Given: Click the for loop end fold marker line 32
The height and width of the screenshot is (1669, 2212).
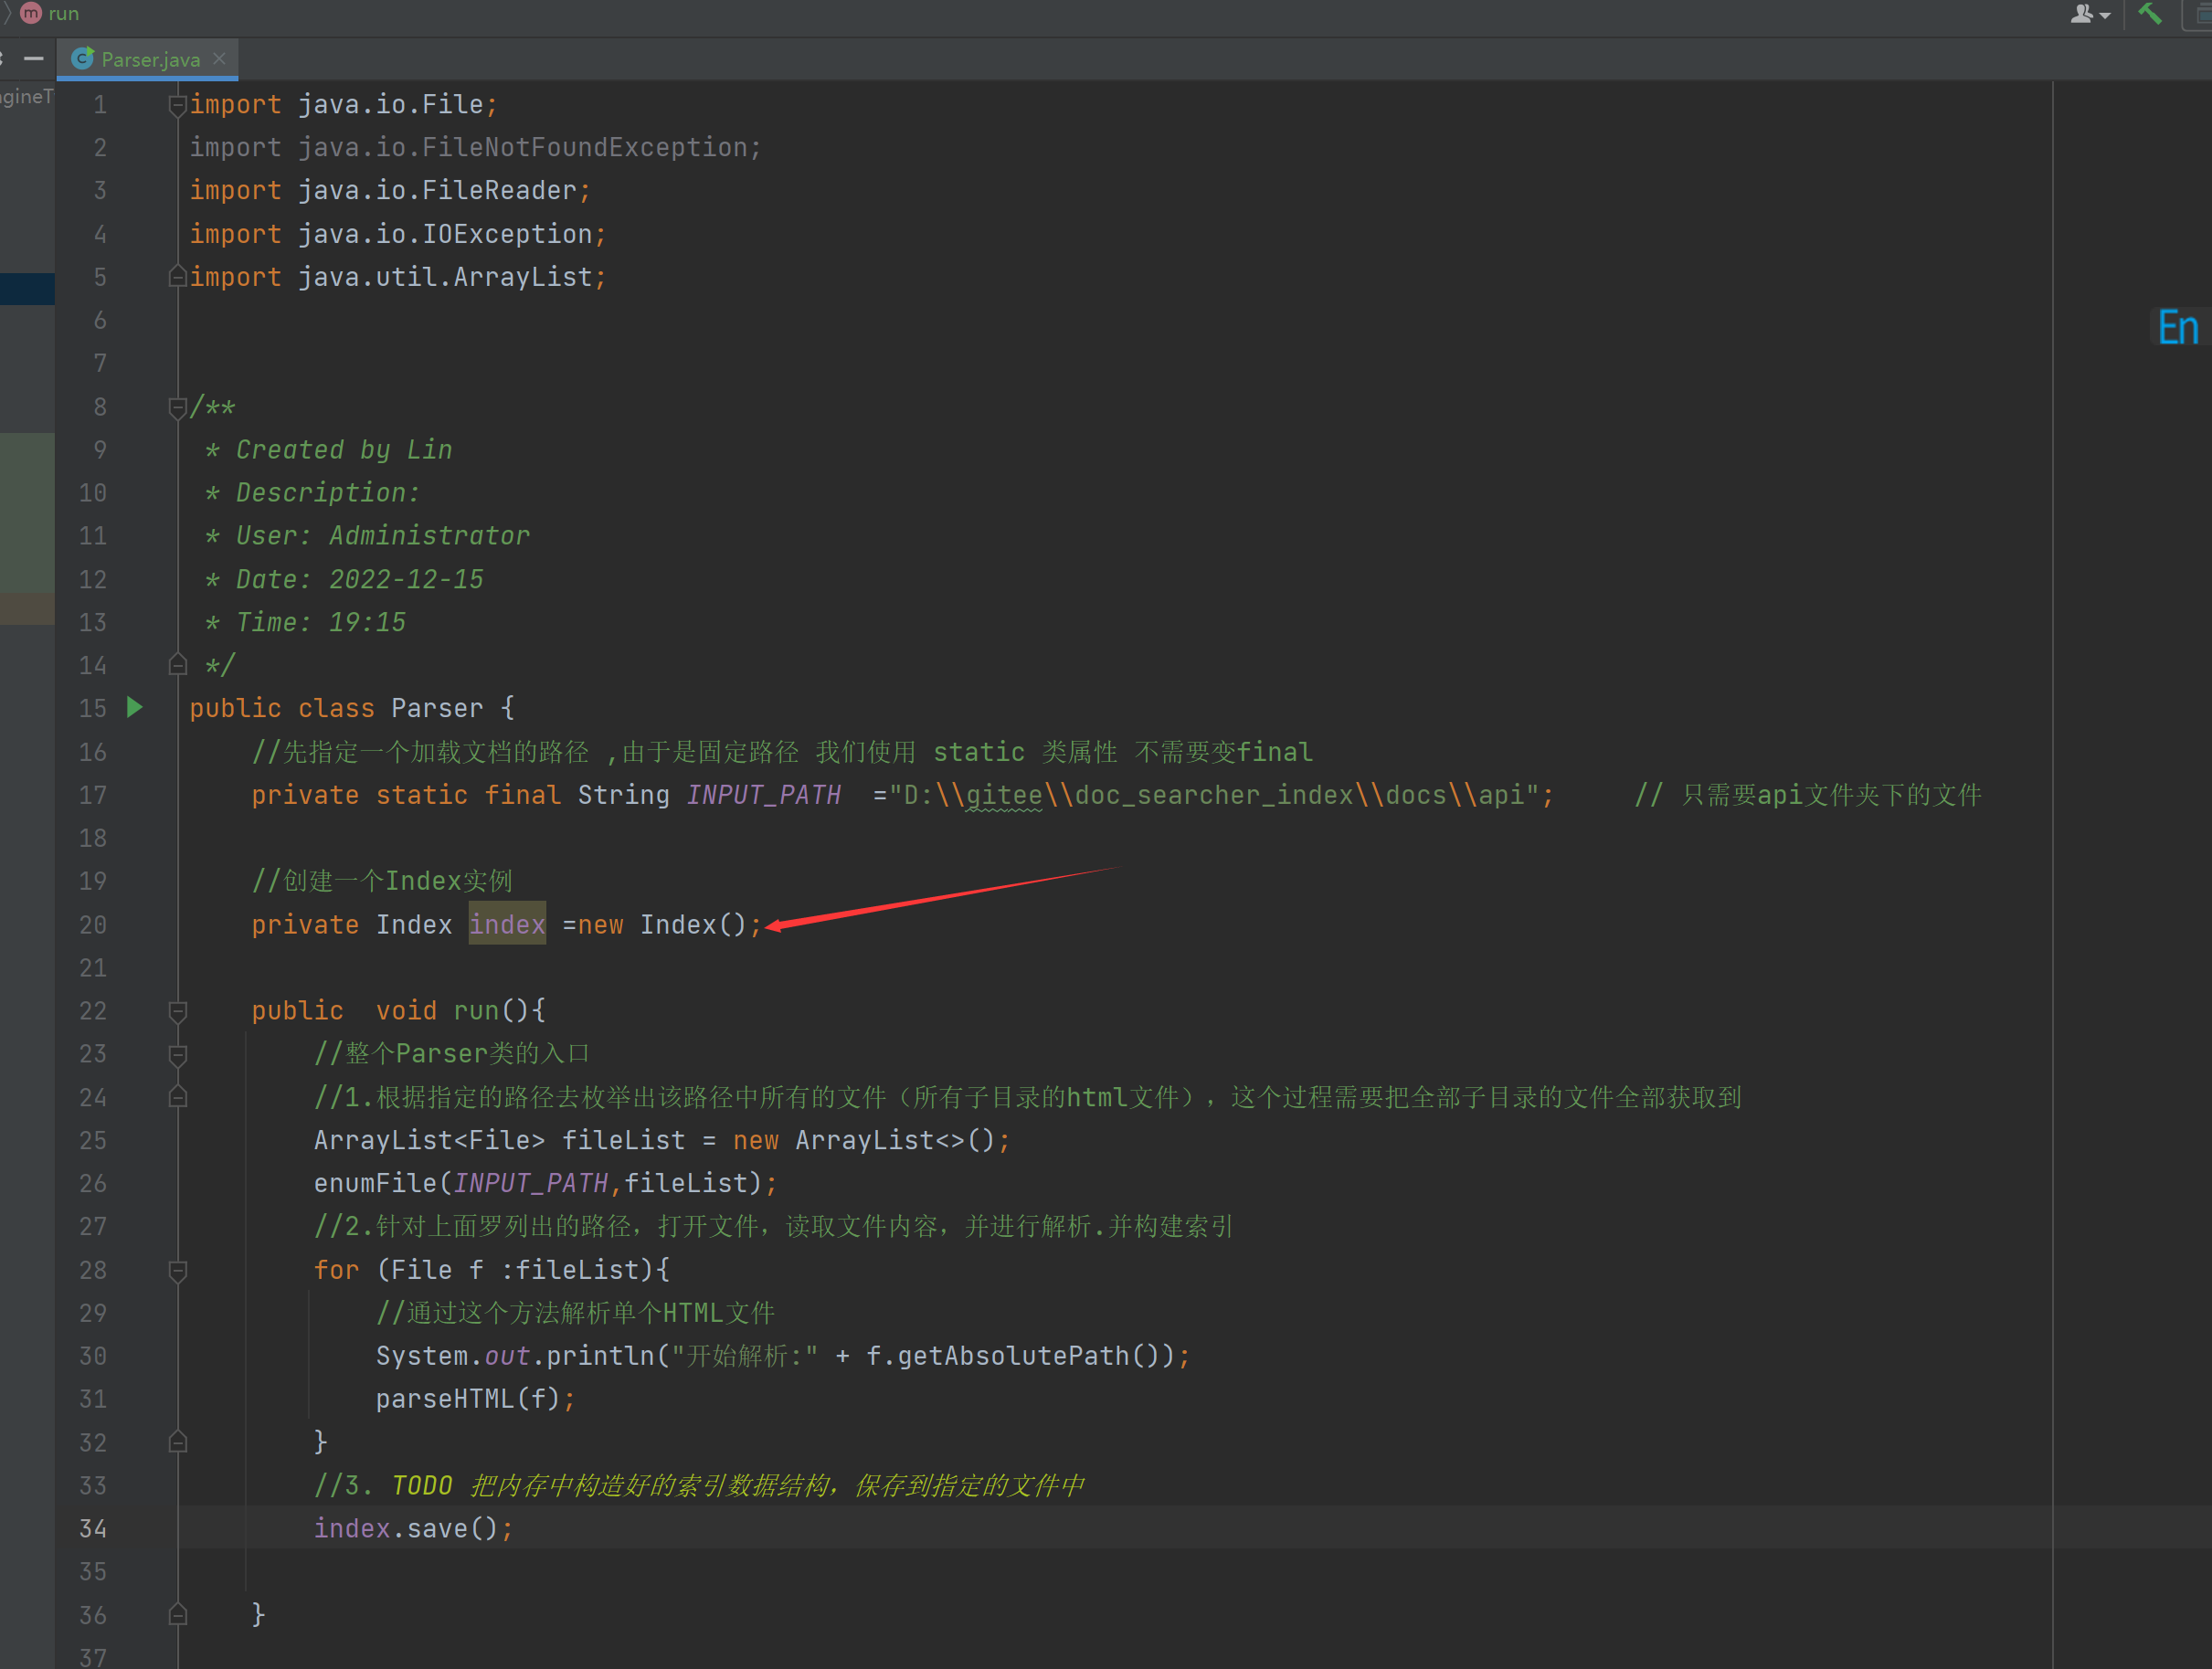Looking at the screenshot, I should pyautogui.click(x=178, y=1442).
